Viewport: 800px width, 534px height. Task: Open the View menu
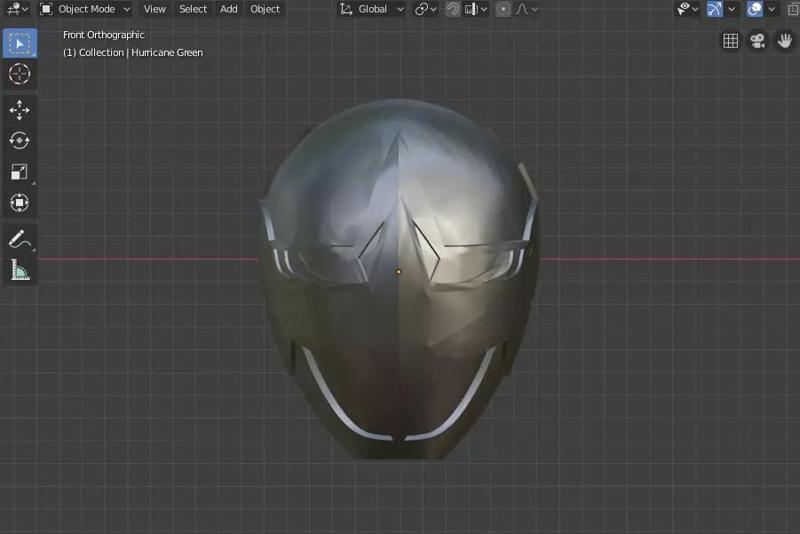click(154, 9)
